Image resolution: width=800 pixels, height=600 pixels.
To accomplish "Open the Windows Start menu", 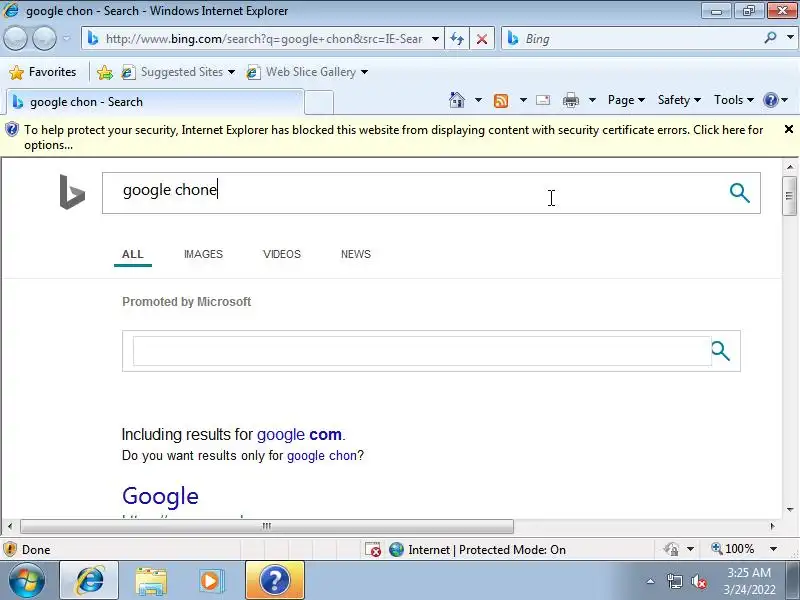I will click(x=26, y=581).
